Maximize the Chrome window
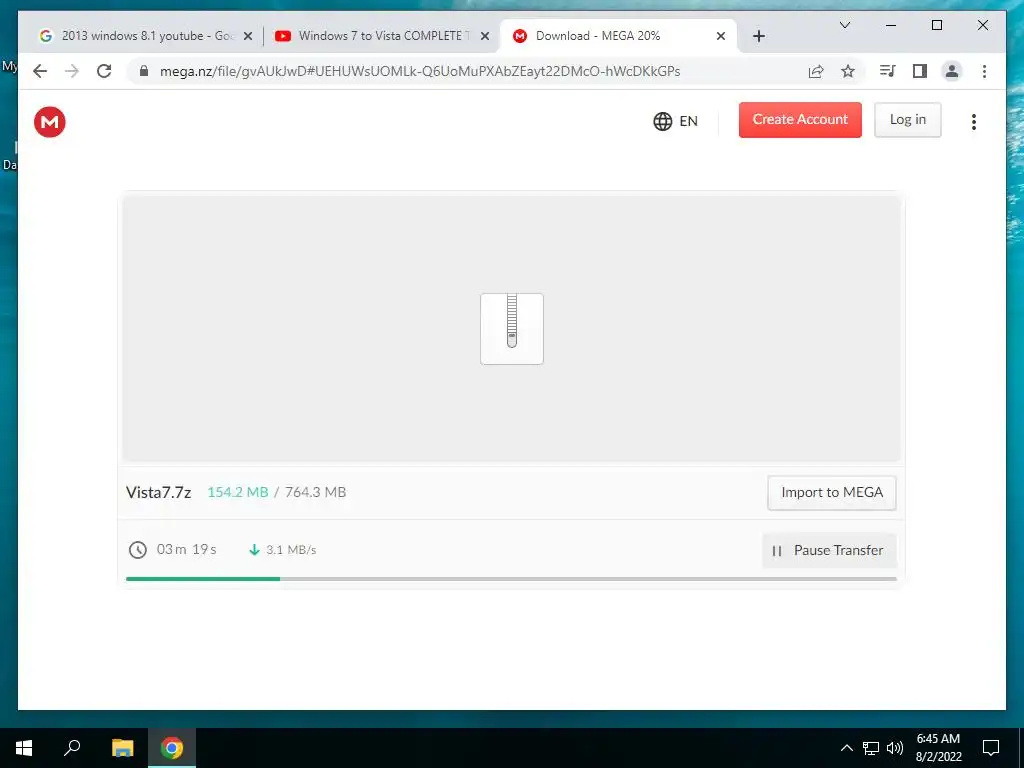This screenshot has height=768, width=1024. coord(936,25)
